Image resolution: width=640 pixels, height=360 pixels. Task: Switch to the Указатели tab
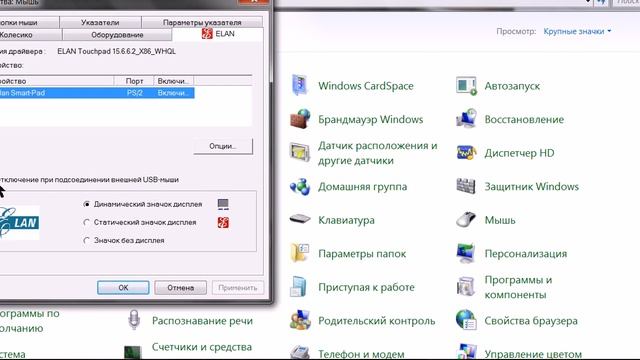coord(100,22)
